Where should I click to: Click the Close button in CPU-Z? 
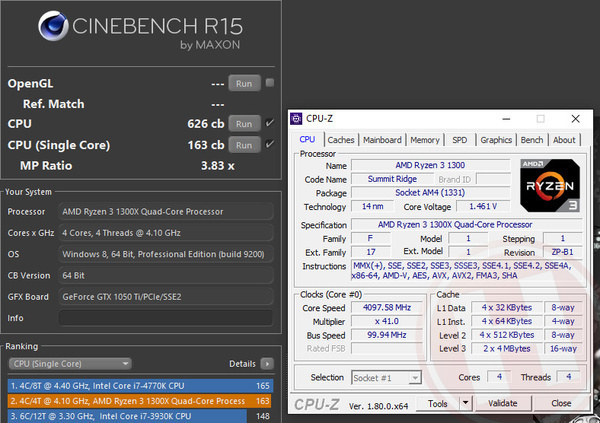click(x=561, y=403)
